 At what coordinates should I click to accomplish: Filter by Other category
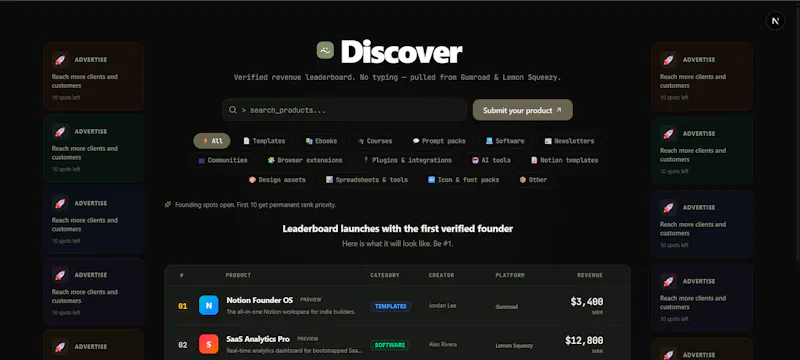[x=533, y=179]
